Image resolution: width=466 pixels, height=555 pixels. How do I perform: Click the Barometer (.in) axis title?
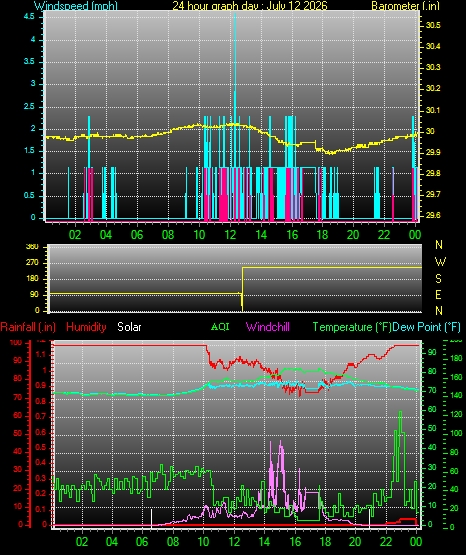coord(405,6)
